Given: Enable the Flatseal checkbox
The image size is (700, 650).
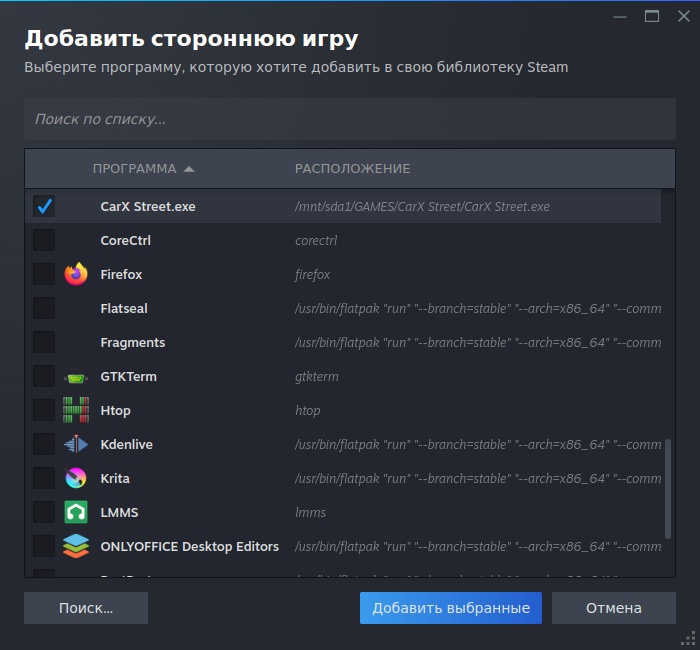Looking at the screenshot, I should (44, 308).
